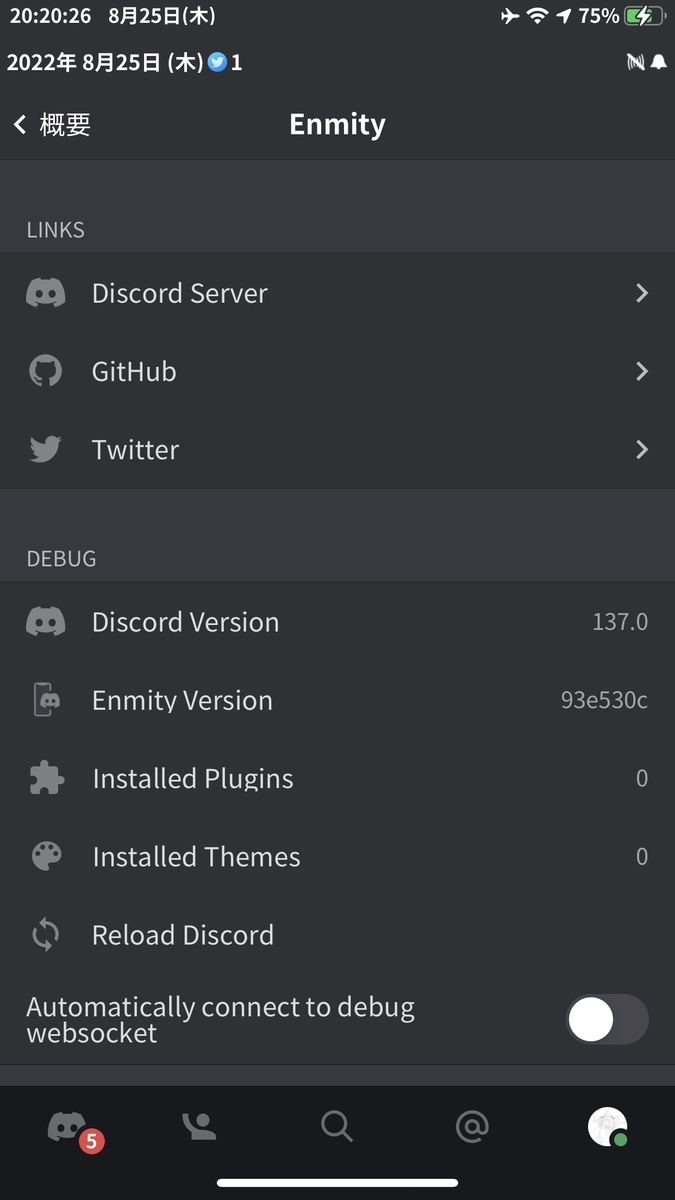Click the Twitter bird icon under Links

[x=45, y=449]
